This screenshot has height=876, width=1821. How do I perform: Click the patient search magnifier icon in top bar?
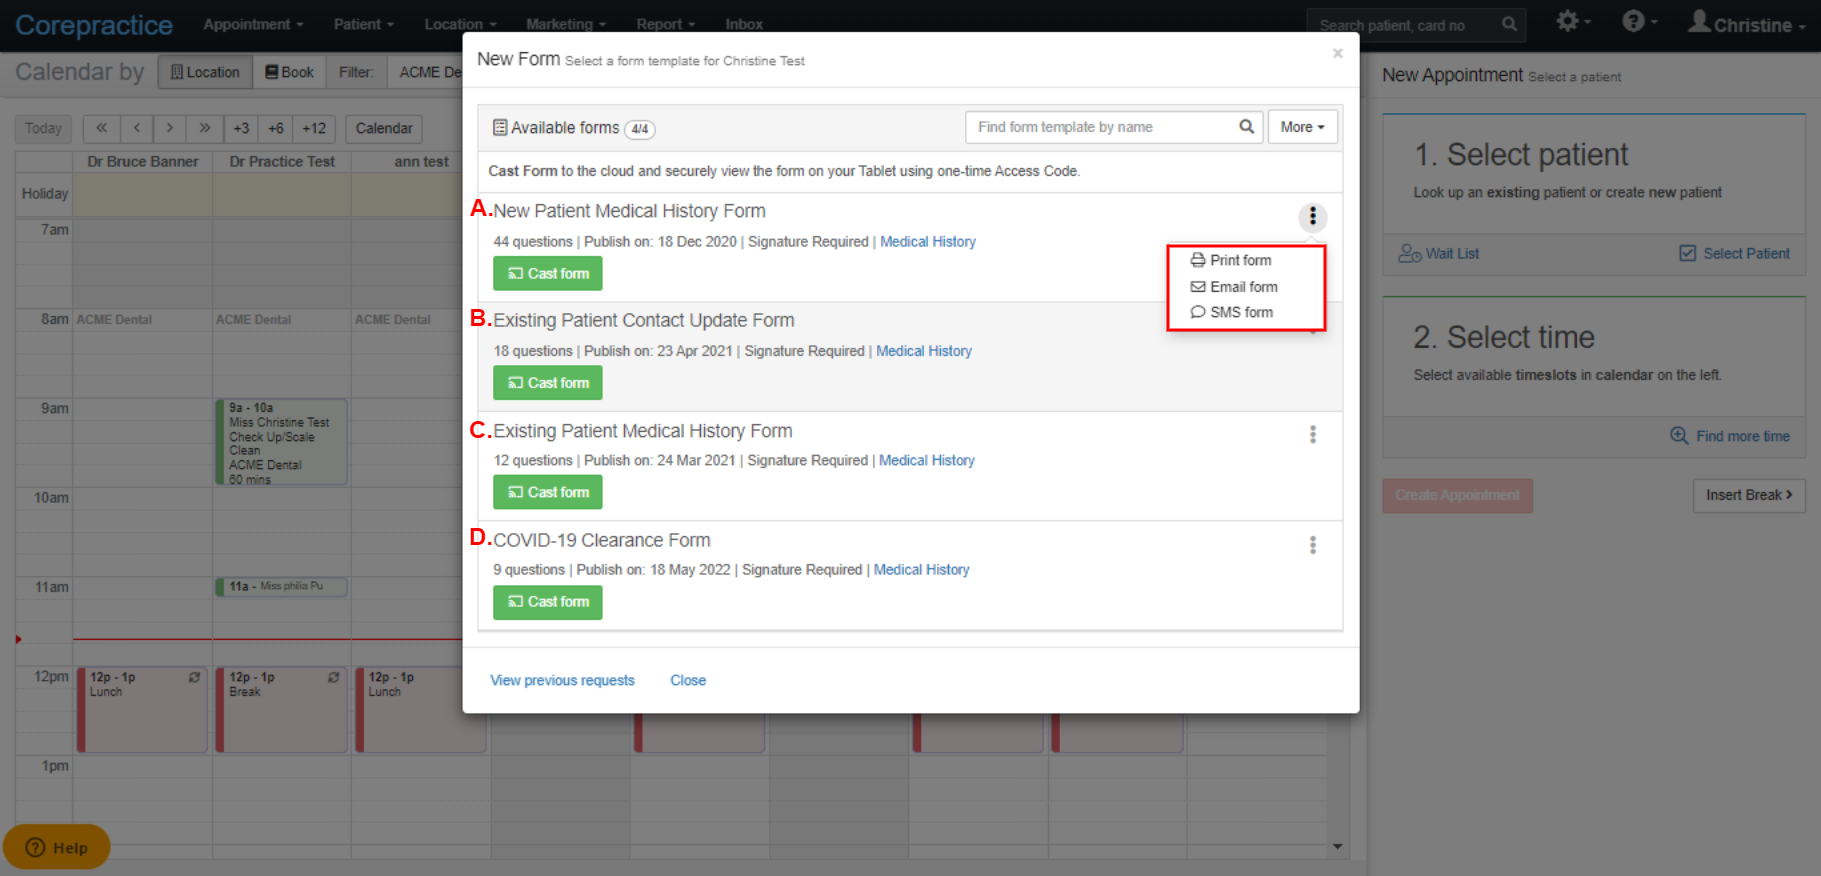[1509, 25]
